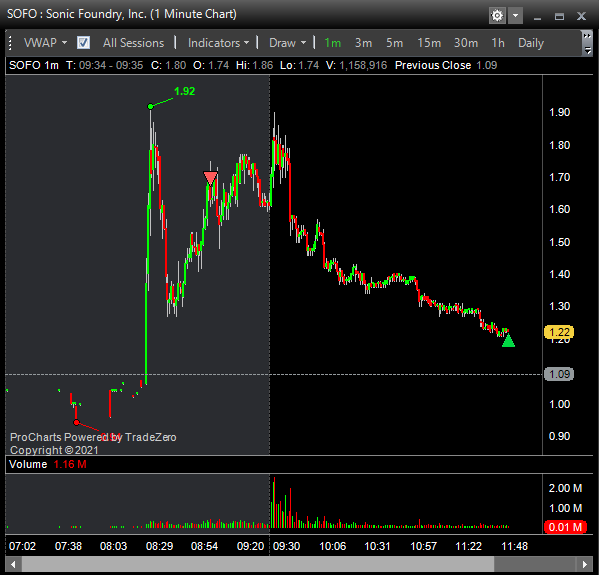Switch to the 1m timeframe
The width and height of the screenshot is (599, 575).
click(x=332, y=43)
